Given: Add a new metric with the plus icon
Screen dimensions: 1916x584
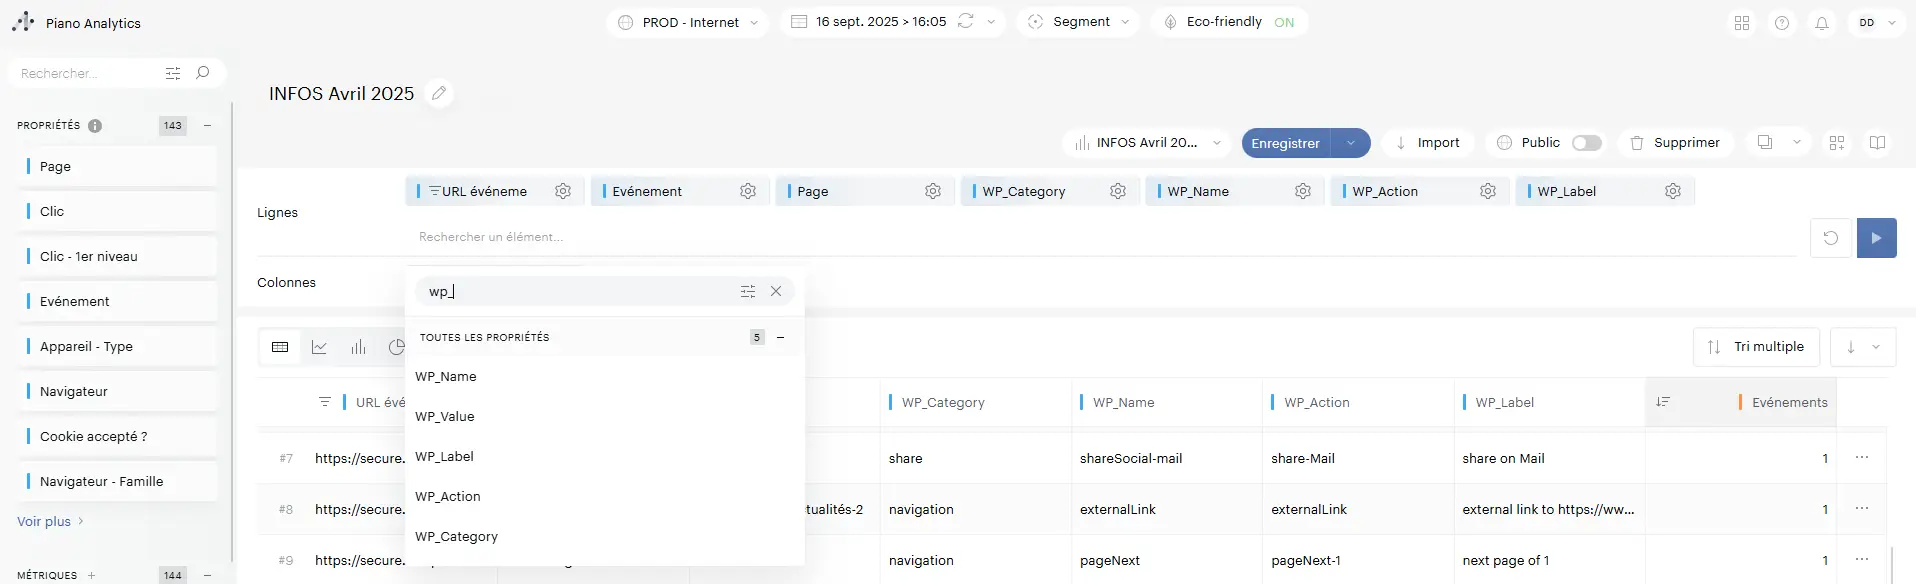Looking at the screenshot, I should click(91, 575).
